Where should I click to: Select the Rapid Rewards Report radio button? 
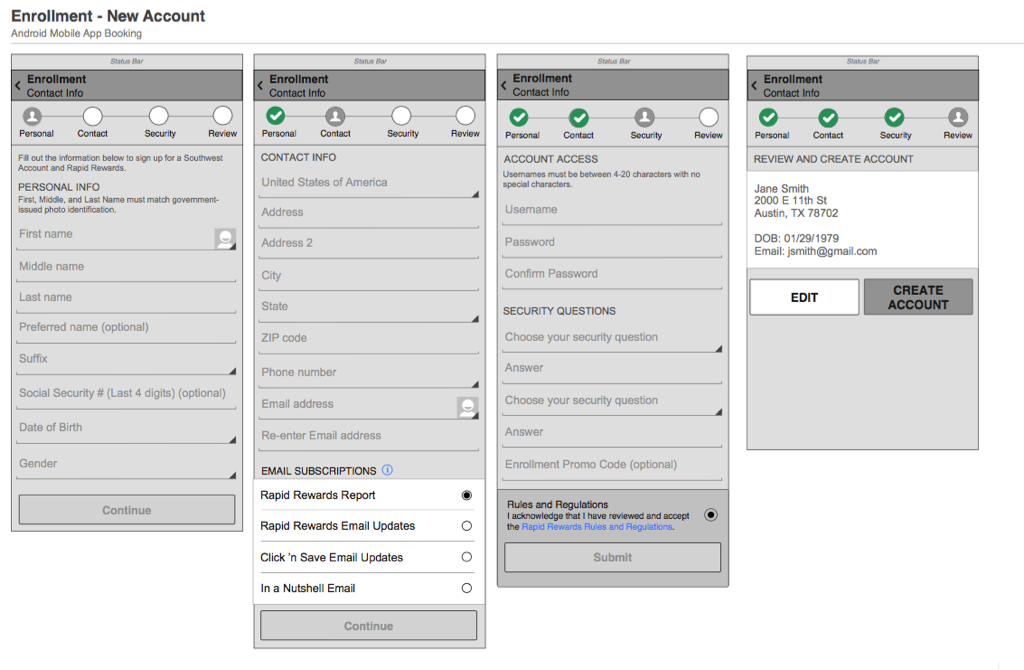click(465, 494)
